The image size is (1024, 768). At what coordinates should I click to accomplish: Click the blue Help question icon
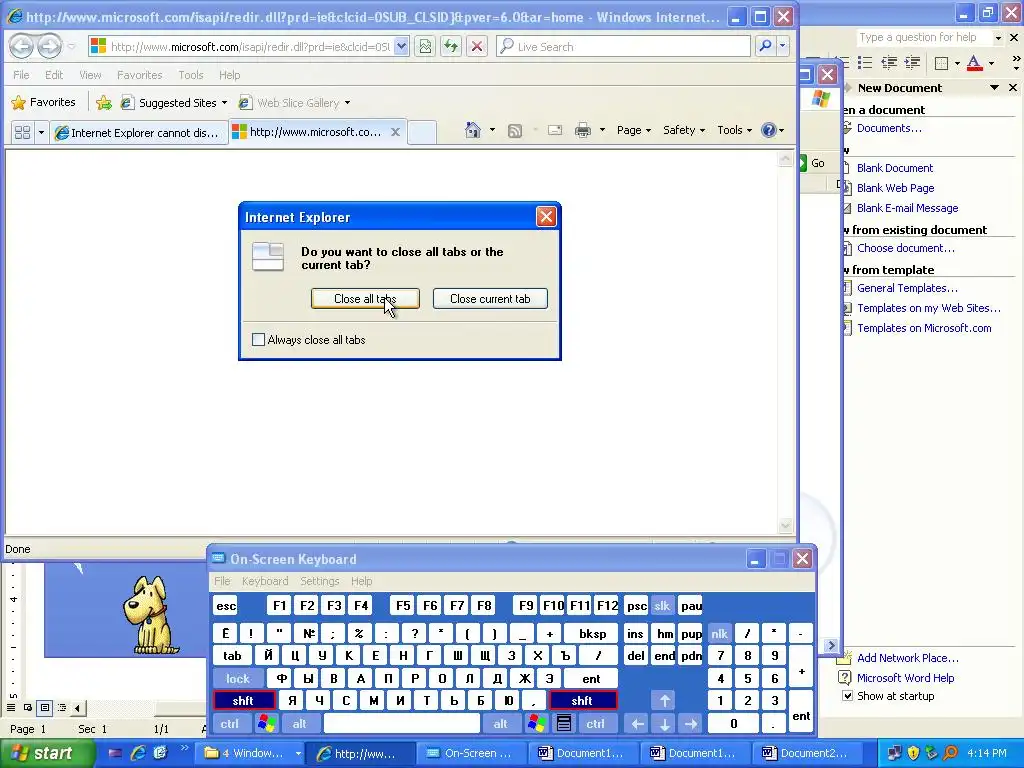[769, 130]
